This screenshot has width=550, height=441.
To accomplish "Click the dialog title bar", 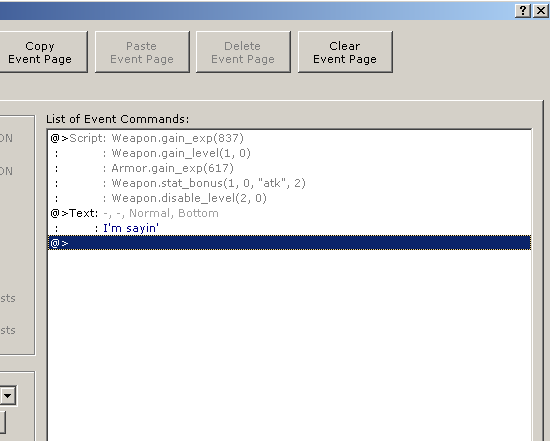I will (x=256, y=11).
